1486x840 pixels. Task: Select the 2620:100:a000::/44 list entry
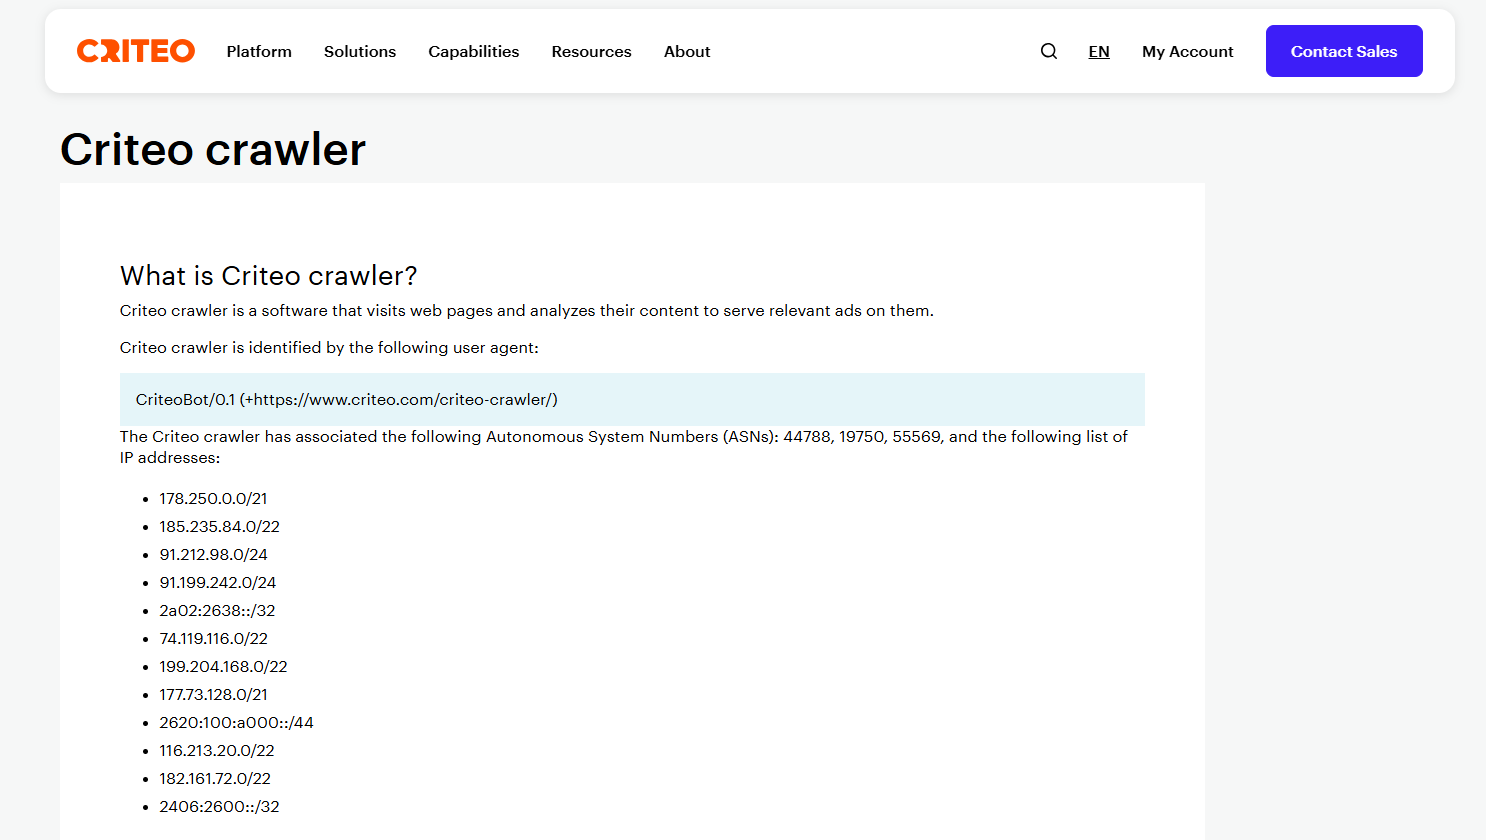(236, 722)
